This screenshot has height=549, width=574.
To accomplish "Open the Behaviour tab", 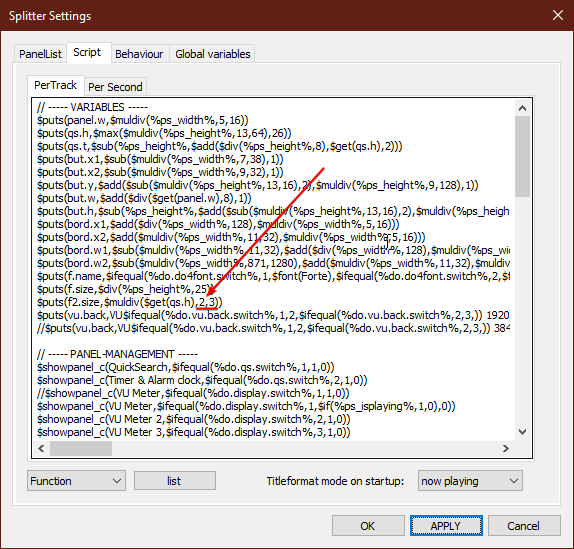I will click(x=139, y=54).
